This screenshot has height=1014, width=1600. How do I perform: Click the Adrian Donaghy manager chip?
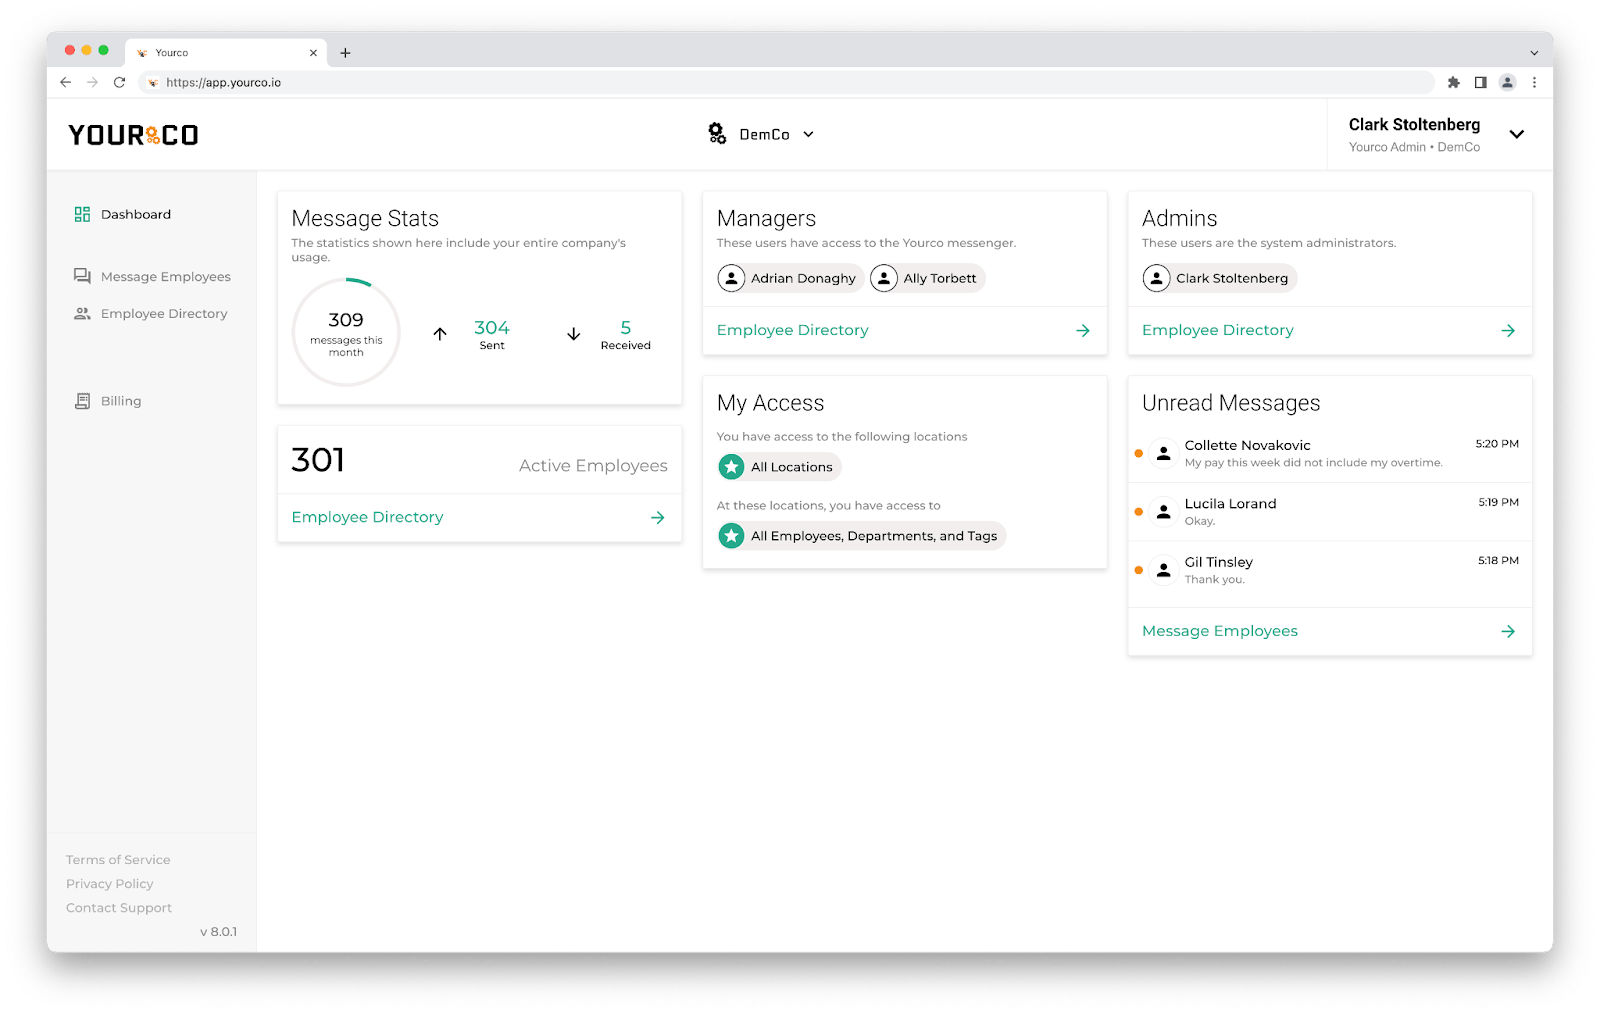coord(790,278)
